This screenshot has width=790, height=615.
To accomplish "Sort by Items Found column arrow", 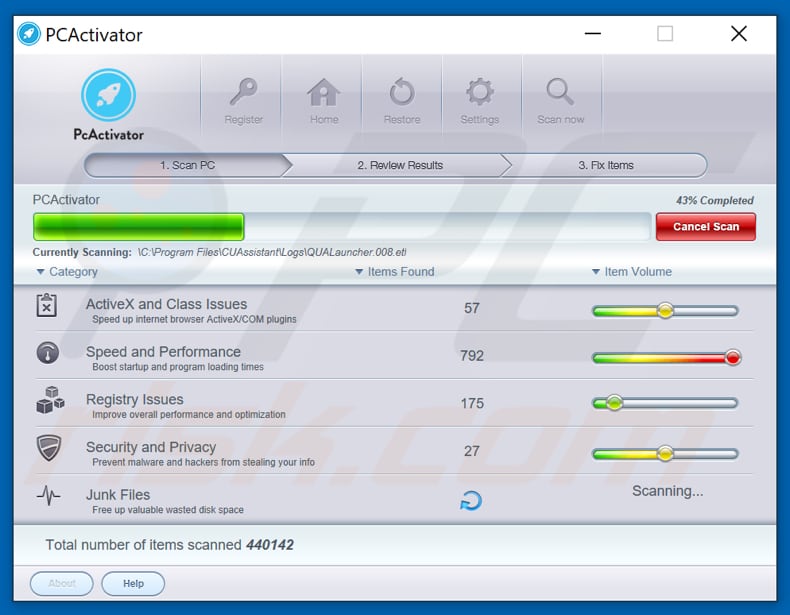I will coord(359,272).
